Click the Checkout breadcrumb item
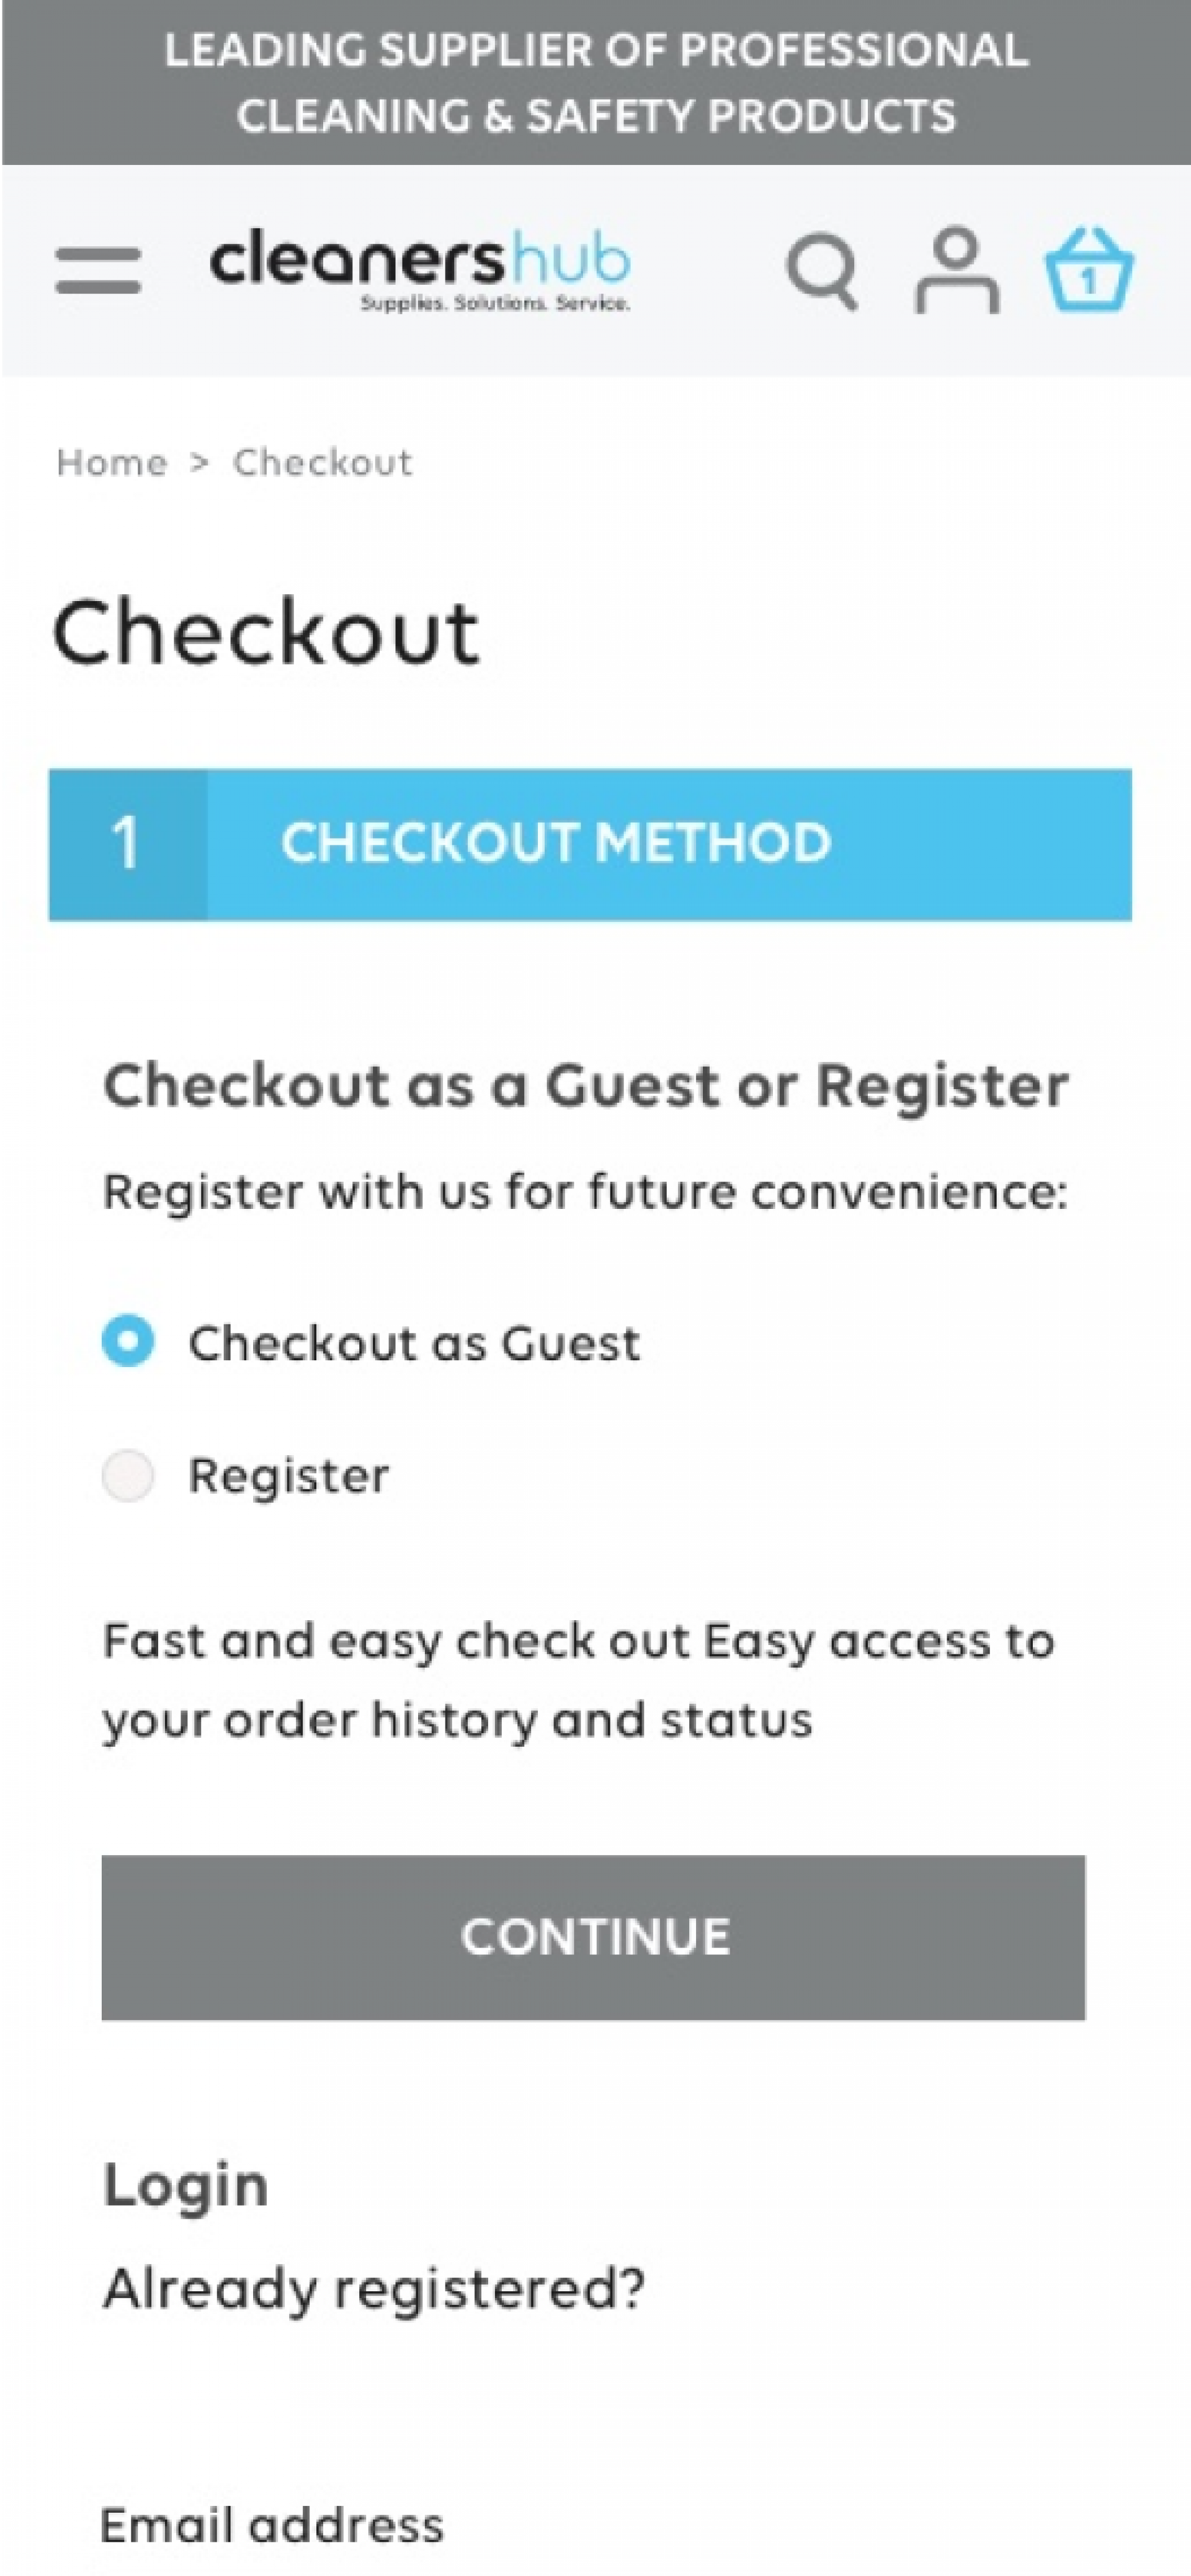 pos(322,463)
